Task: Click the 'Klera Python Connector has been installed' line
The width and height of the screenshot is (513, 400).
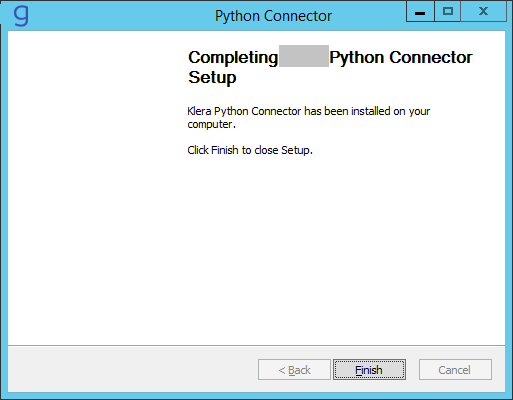Action: click(309, 111)
